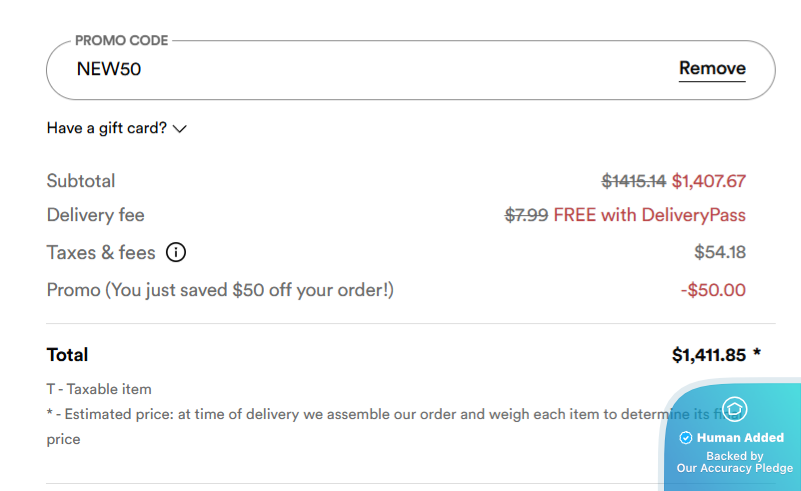Click the "Our Accuracy Pledge" badge text
Viewport: 801px width, 491px height.
coord(735,468)
